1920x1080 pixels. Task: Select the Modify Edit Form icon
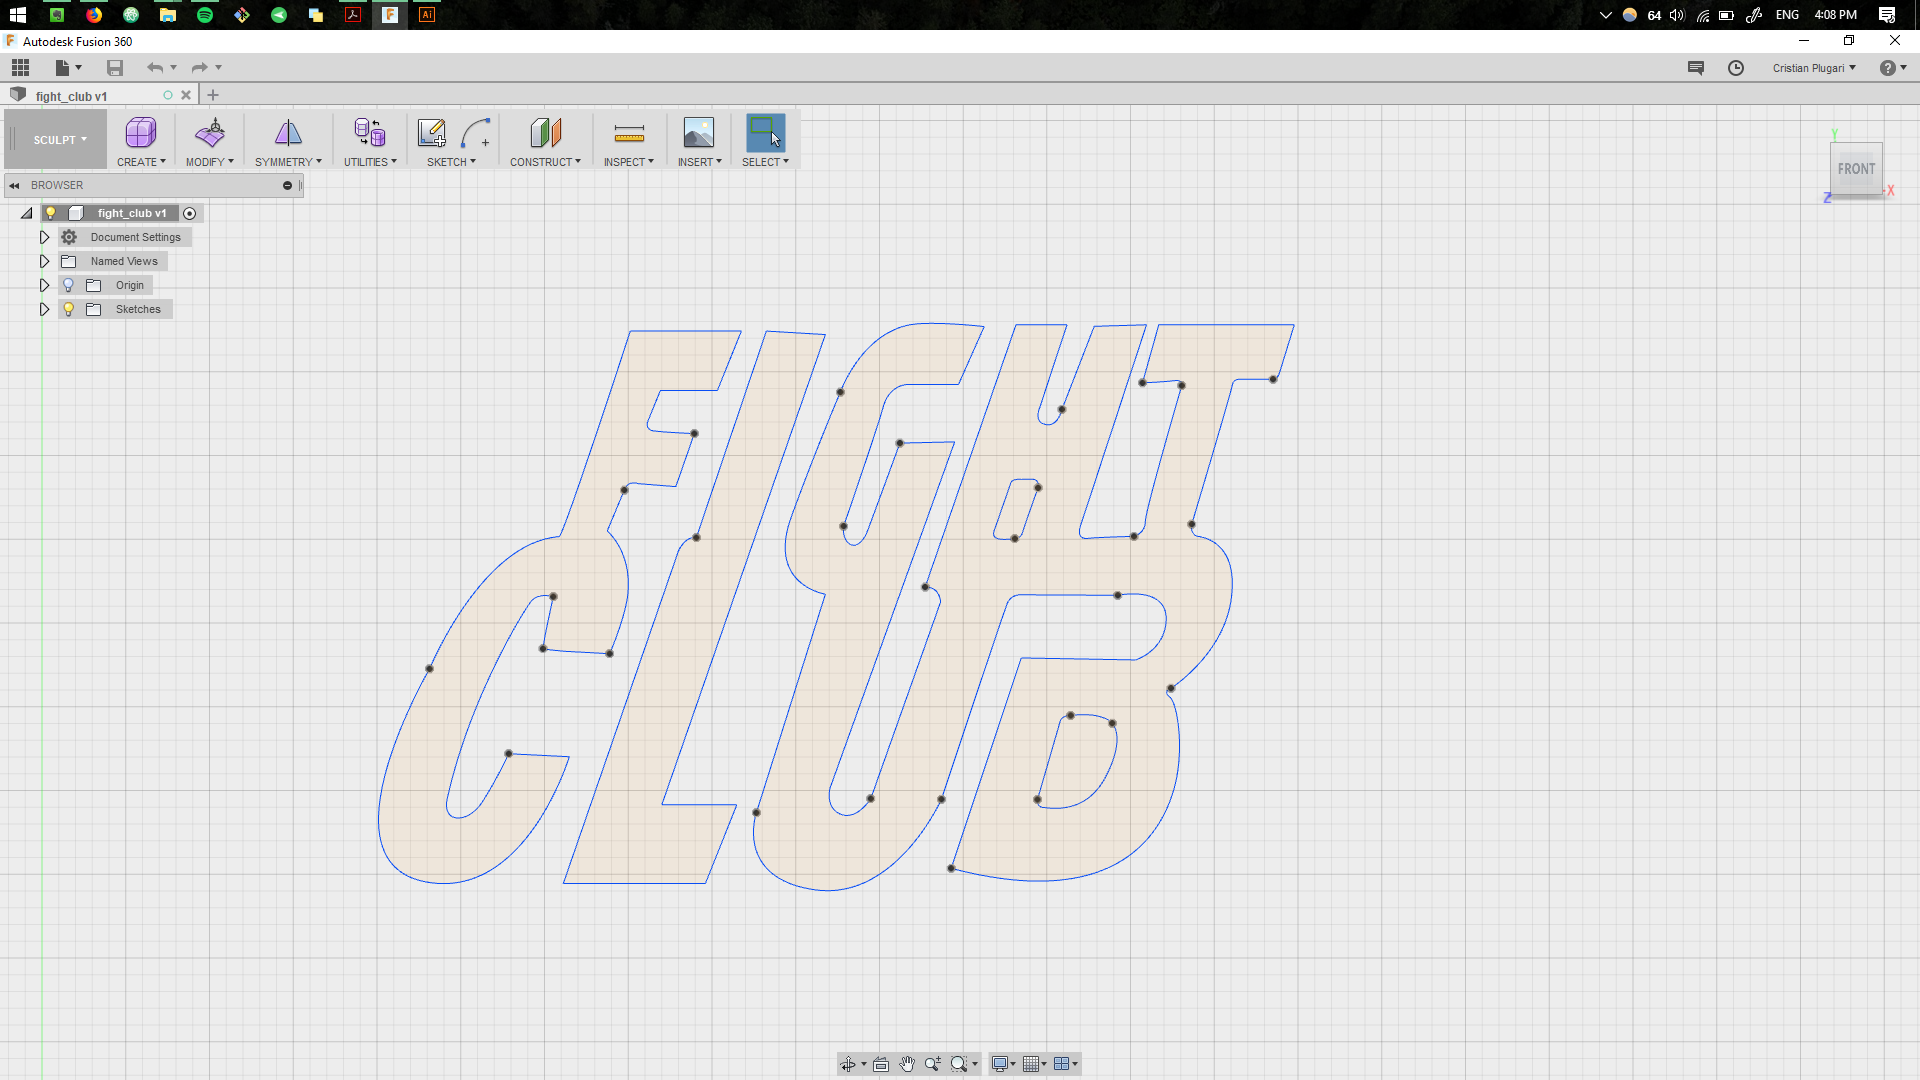coord(210,133)
